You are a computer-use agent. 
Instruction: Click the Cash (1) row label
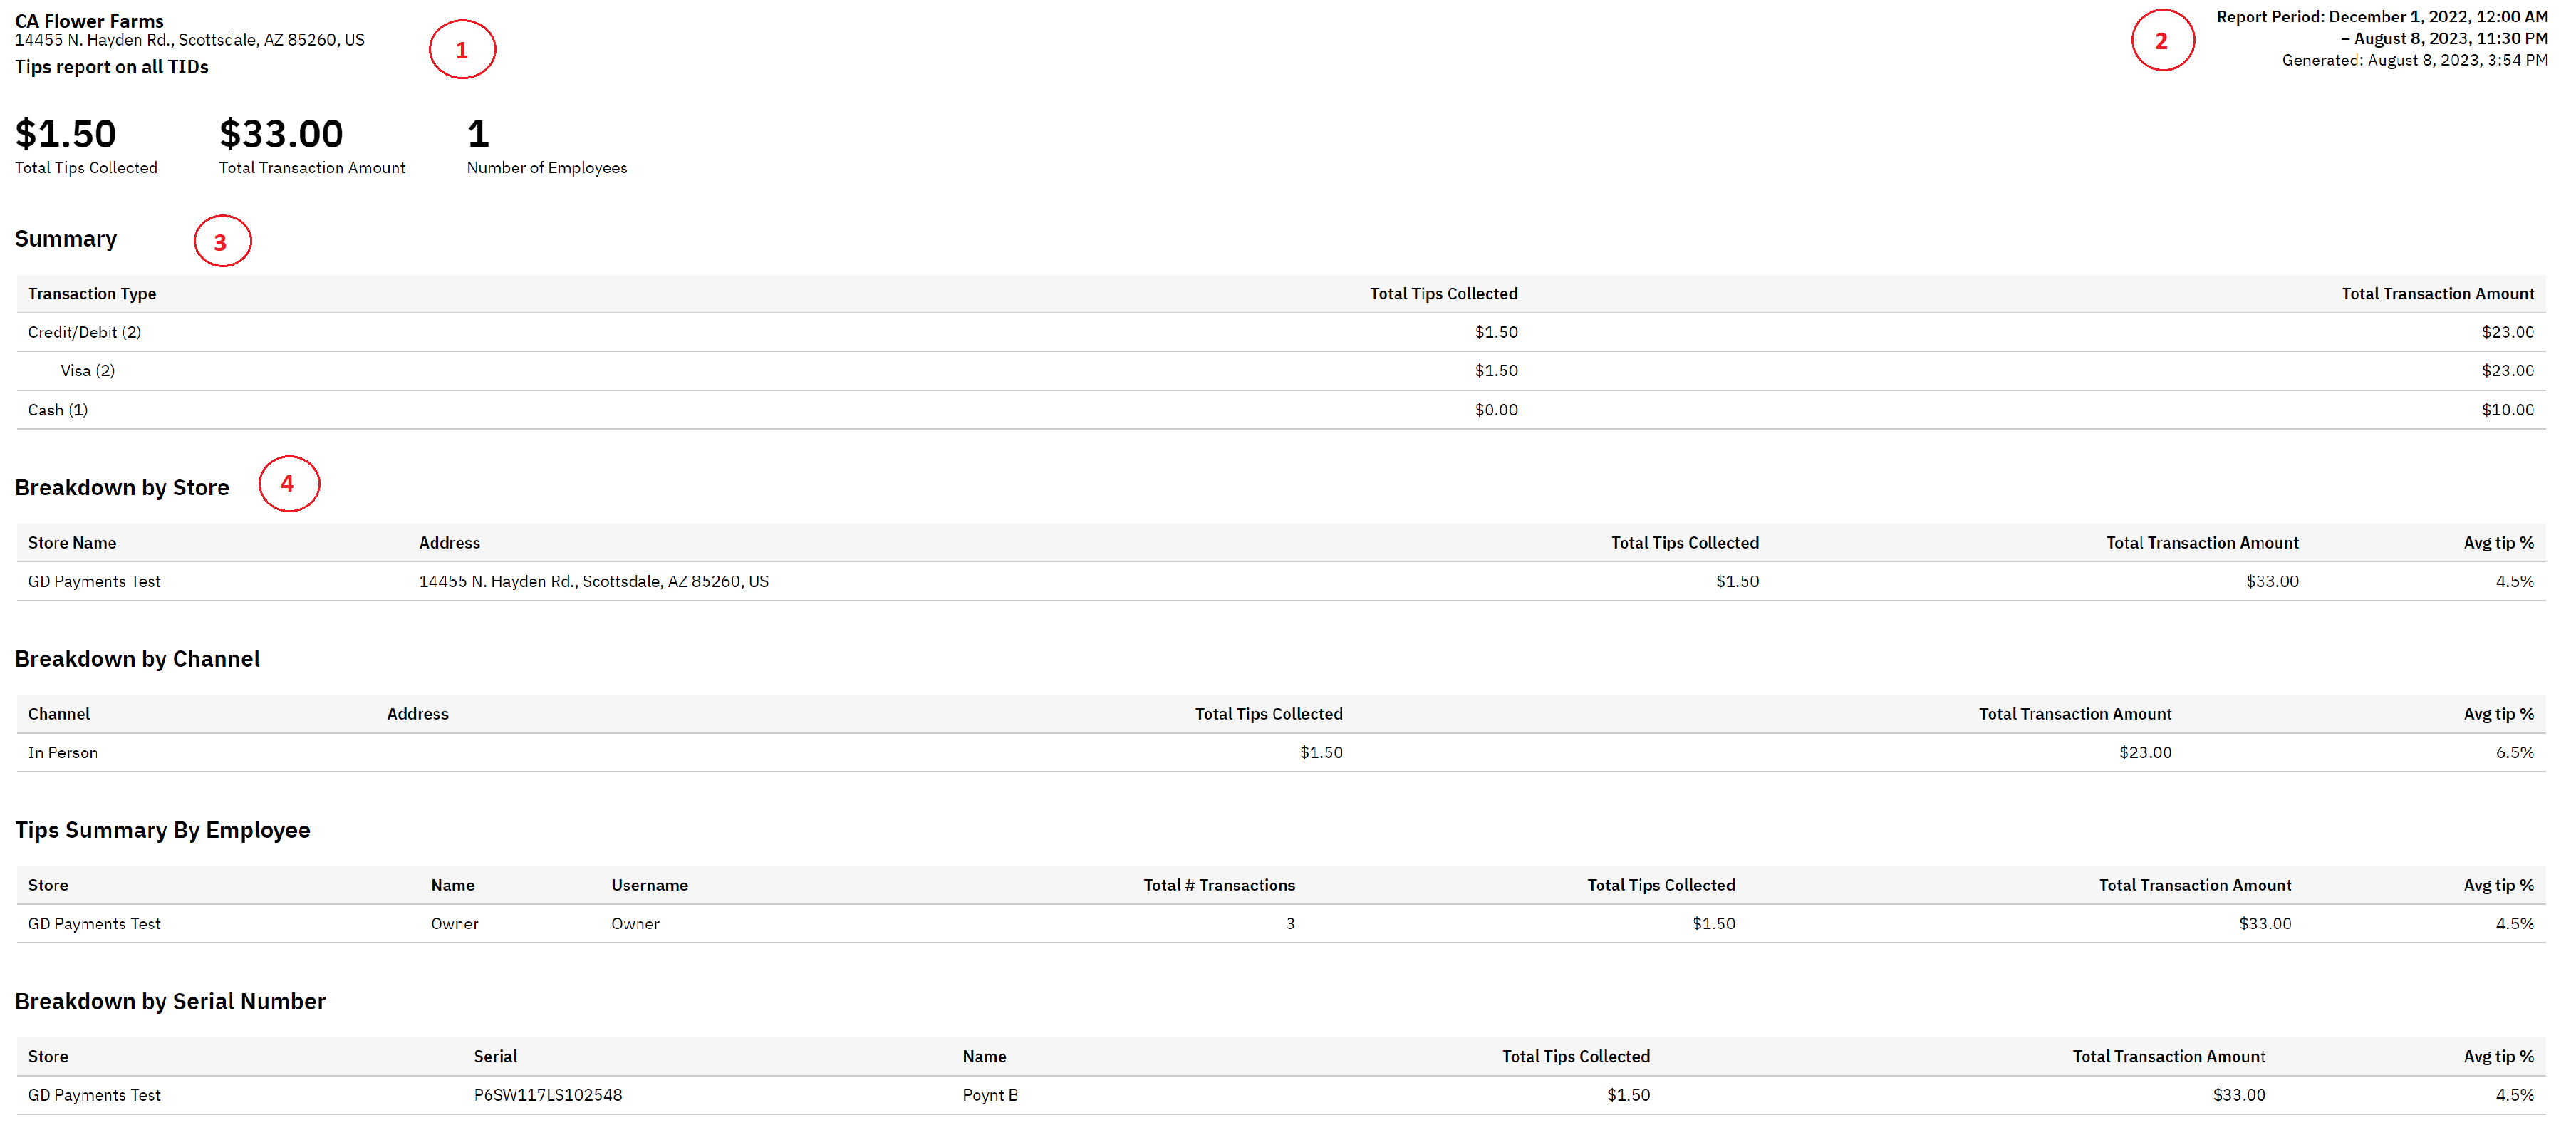(x=58, y=410)
